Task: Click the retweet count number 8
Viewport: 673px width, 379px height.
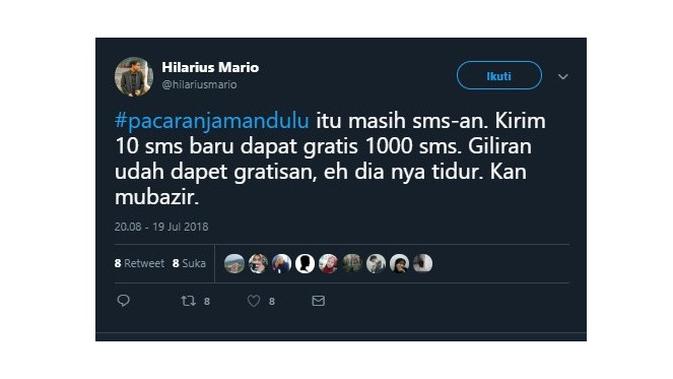Action: click(207, 302)
